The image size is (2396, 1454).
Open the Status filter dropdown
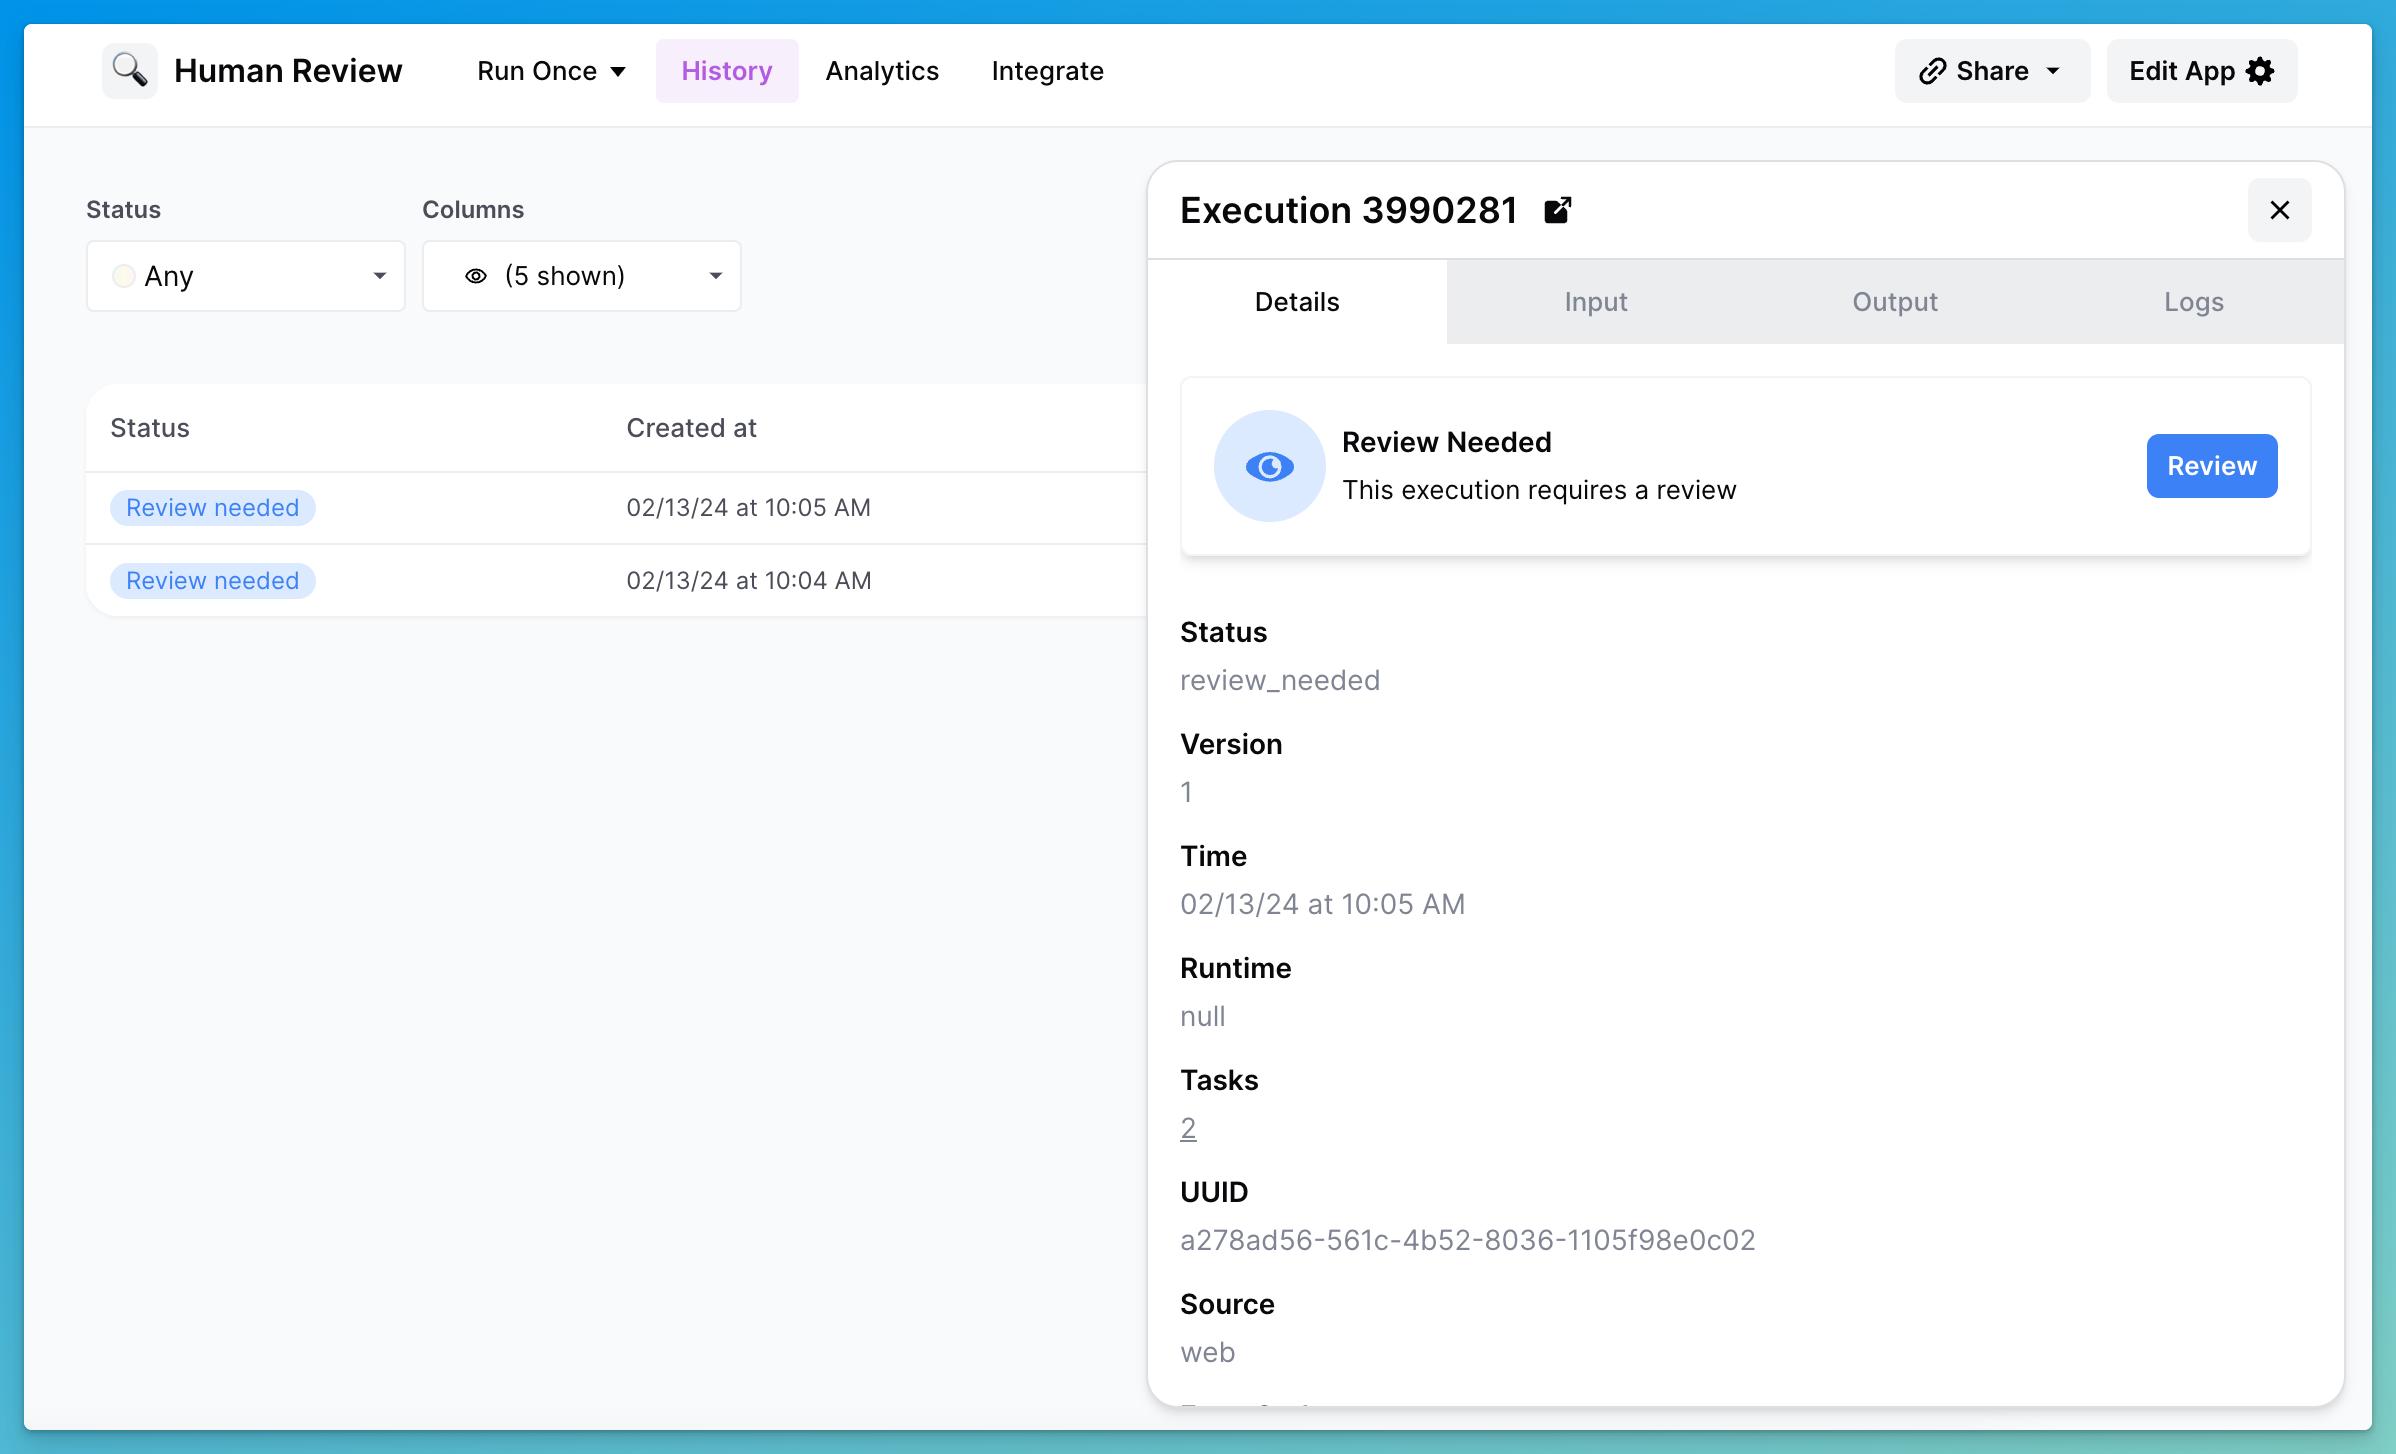coord(245,276)
